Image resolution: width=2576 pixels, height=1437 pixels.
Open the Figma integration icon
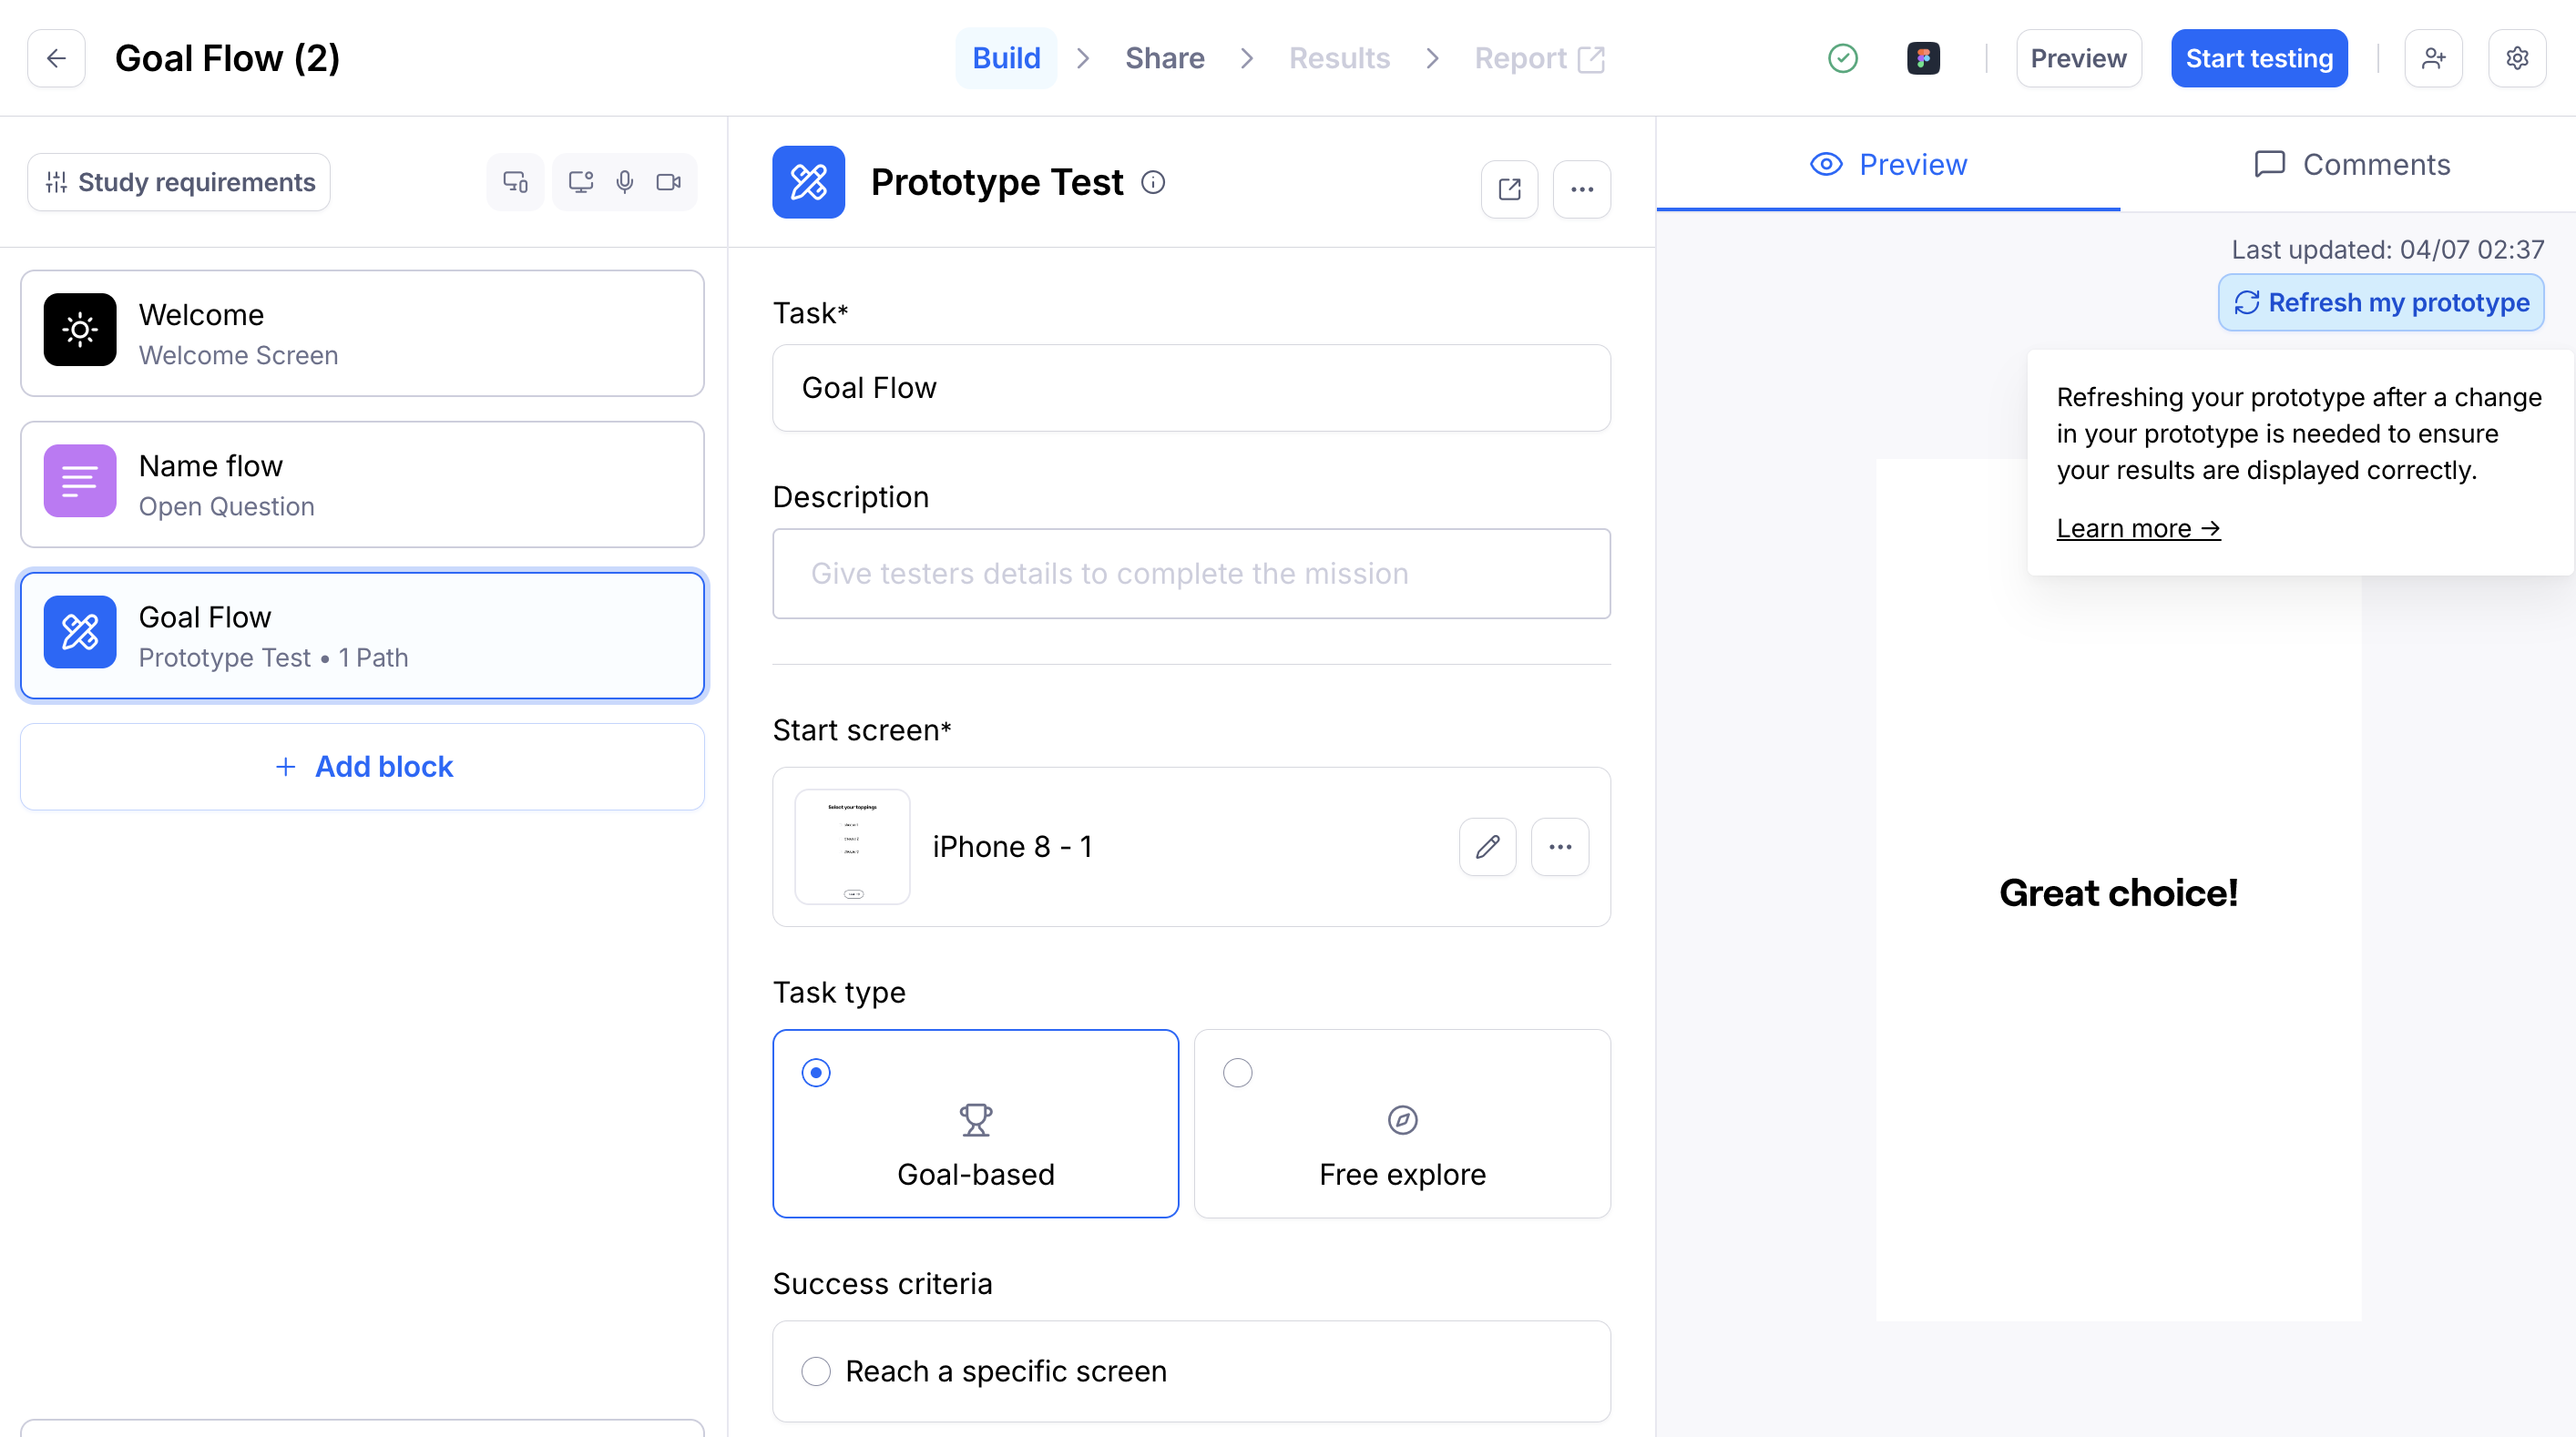coord(1922,58)
